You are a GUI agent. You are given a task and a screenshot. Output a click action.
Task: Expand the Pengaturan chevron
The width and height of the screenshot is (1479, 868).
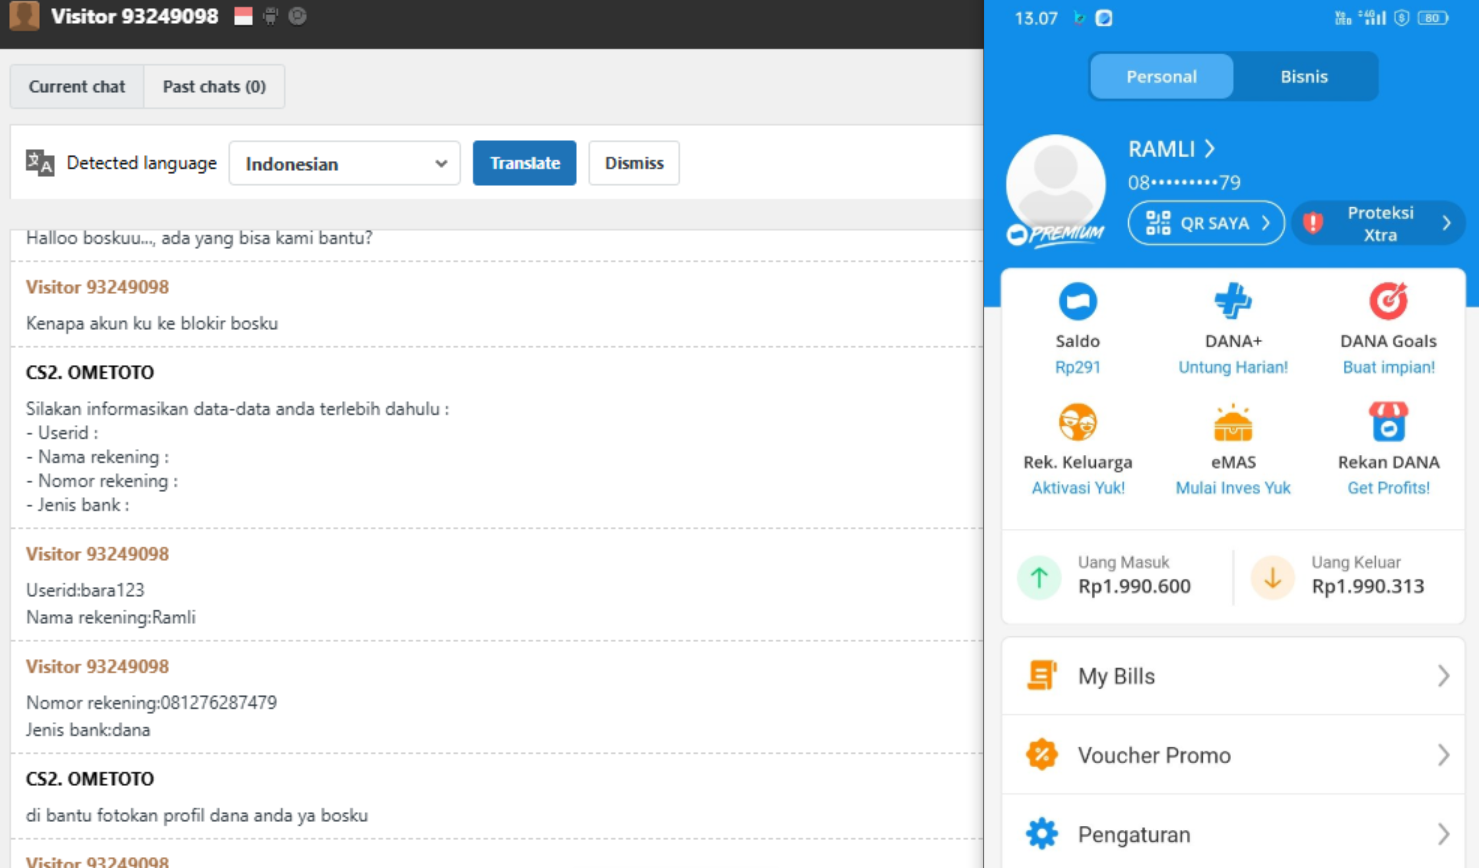(1443, 834)
